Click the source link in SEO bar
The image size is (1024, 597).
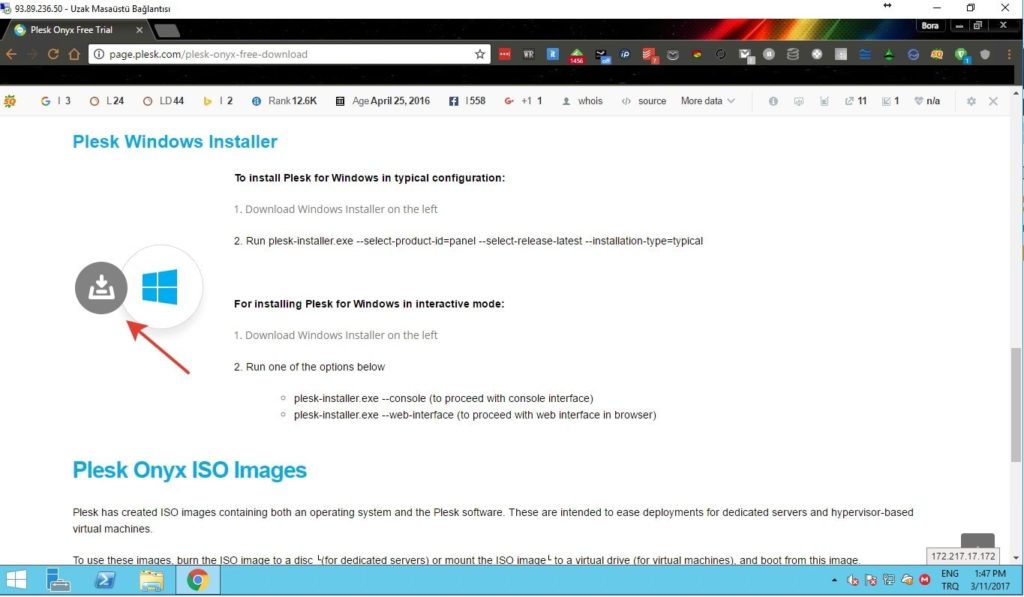click(644, 101)
